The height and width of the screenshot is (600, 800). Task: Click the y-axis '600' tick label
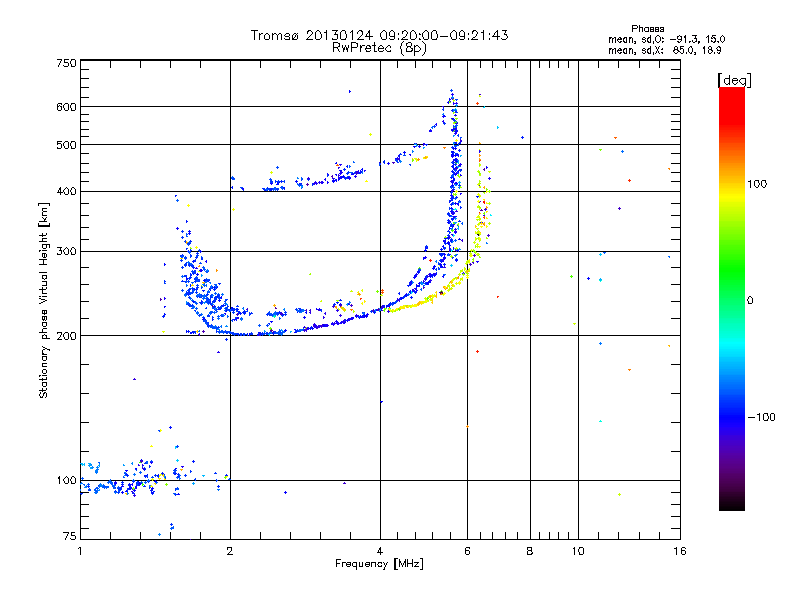click(x=67, y=107)
